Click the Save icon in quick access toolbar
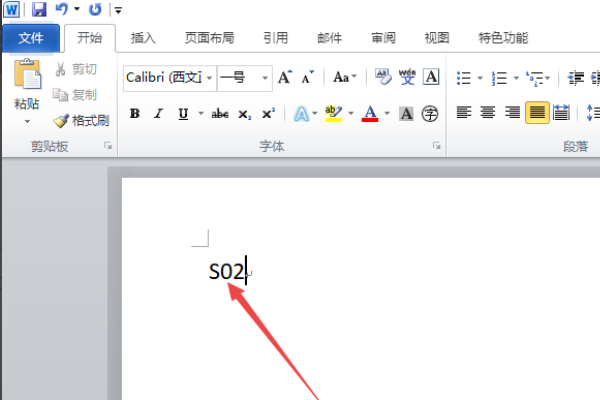 click(39, 9)
